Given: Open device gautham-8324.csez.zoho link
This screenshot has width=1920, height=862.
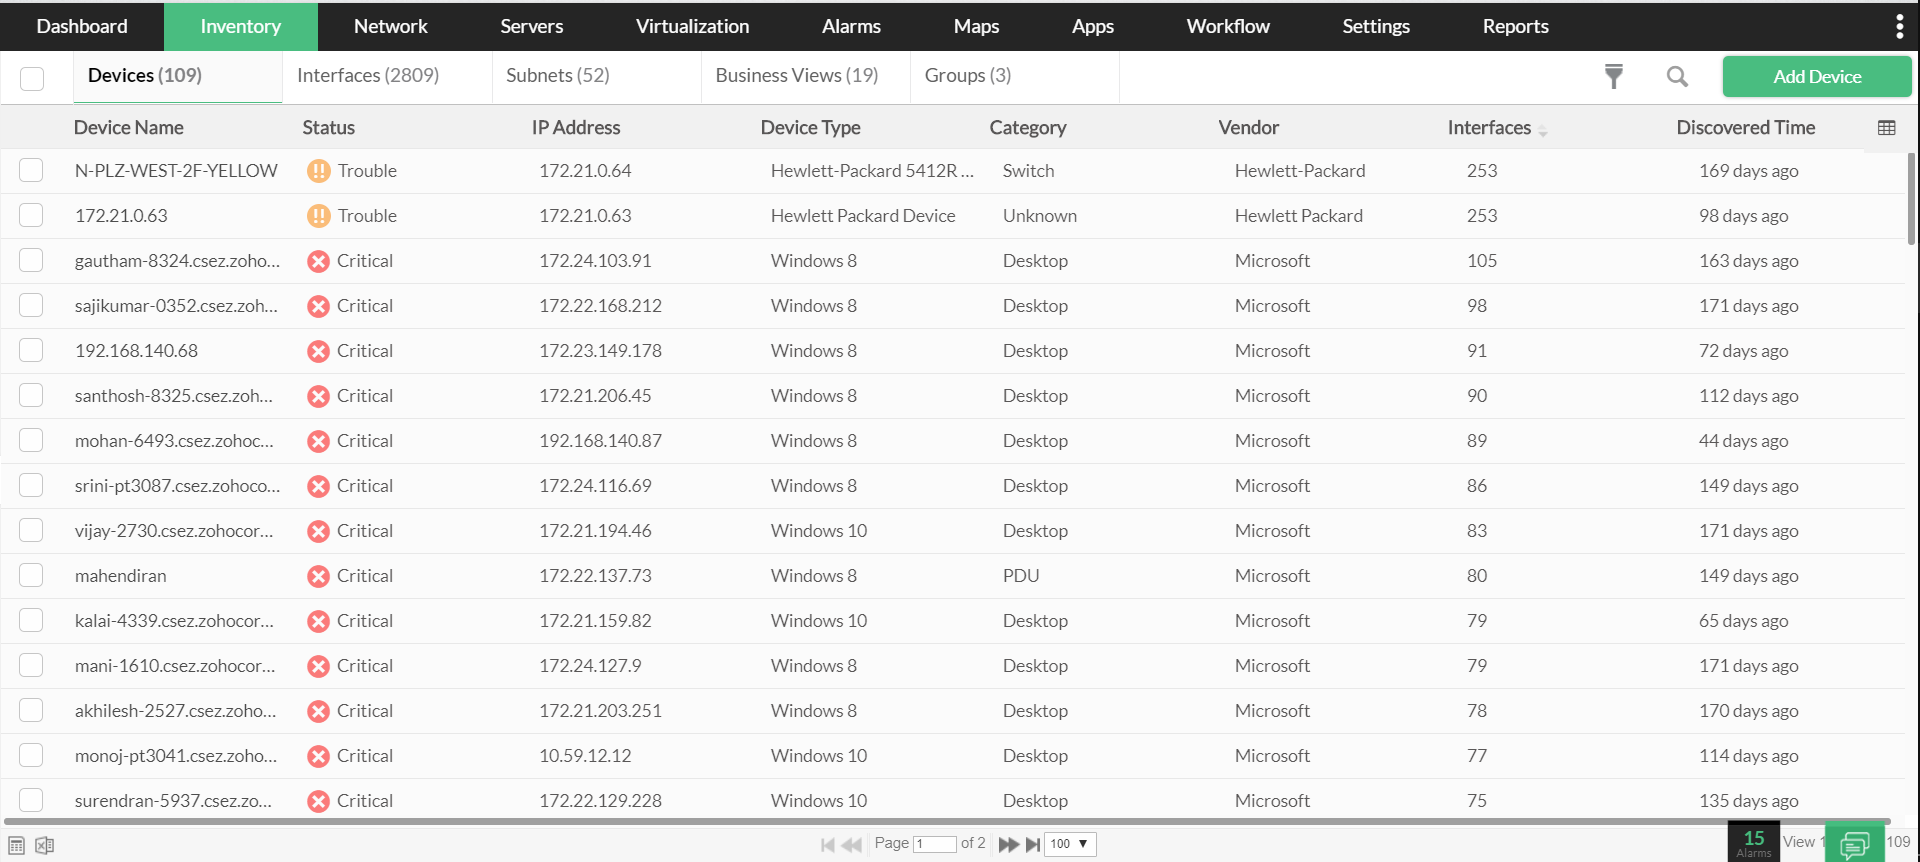Looking at the screenshot, I should coord(177,261).
